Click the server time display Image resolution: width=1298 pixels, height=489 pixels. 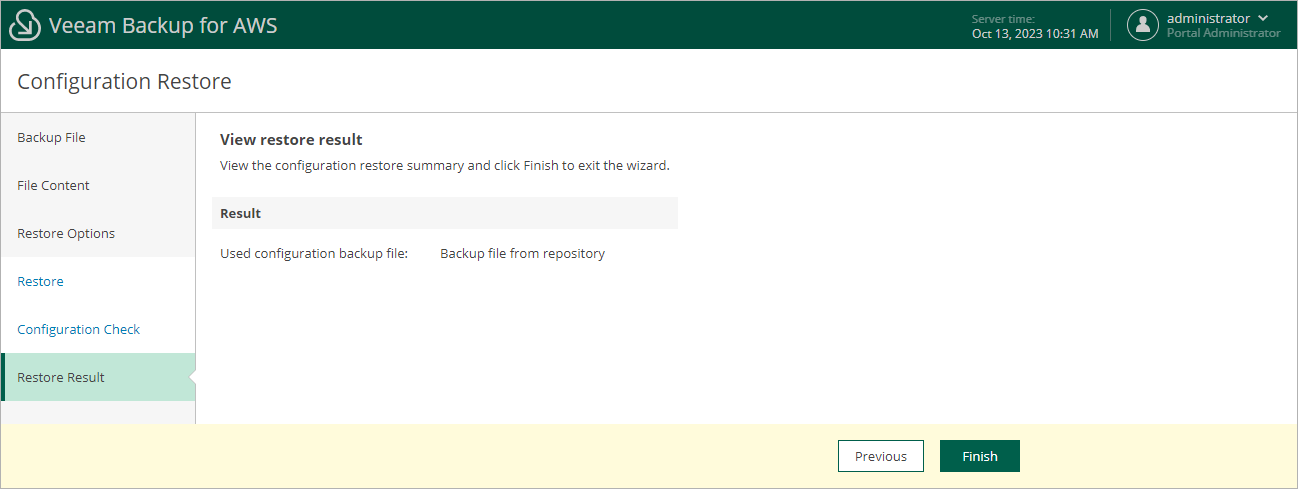(1034, 27)
